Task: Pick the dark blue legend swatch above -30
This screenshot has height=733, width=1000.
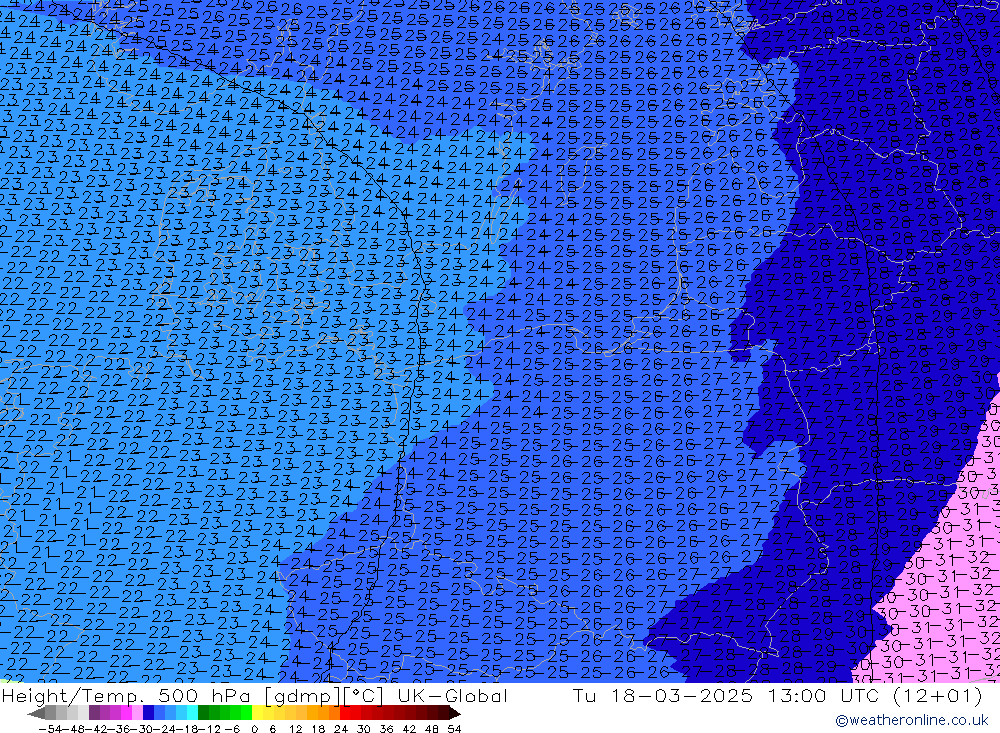Action: point(148,713)
